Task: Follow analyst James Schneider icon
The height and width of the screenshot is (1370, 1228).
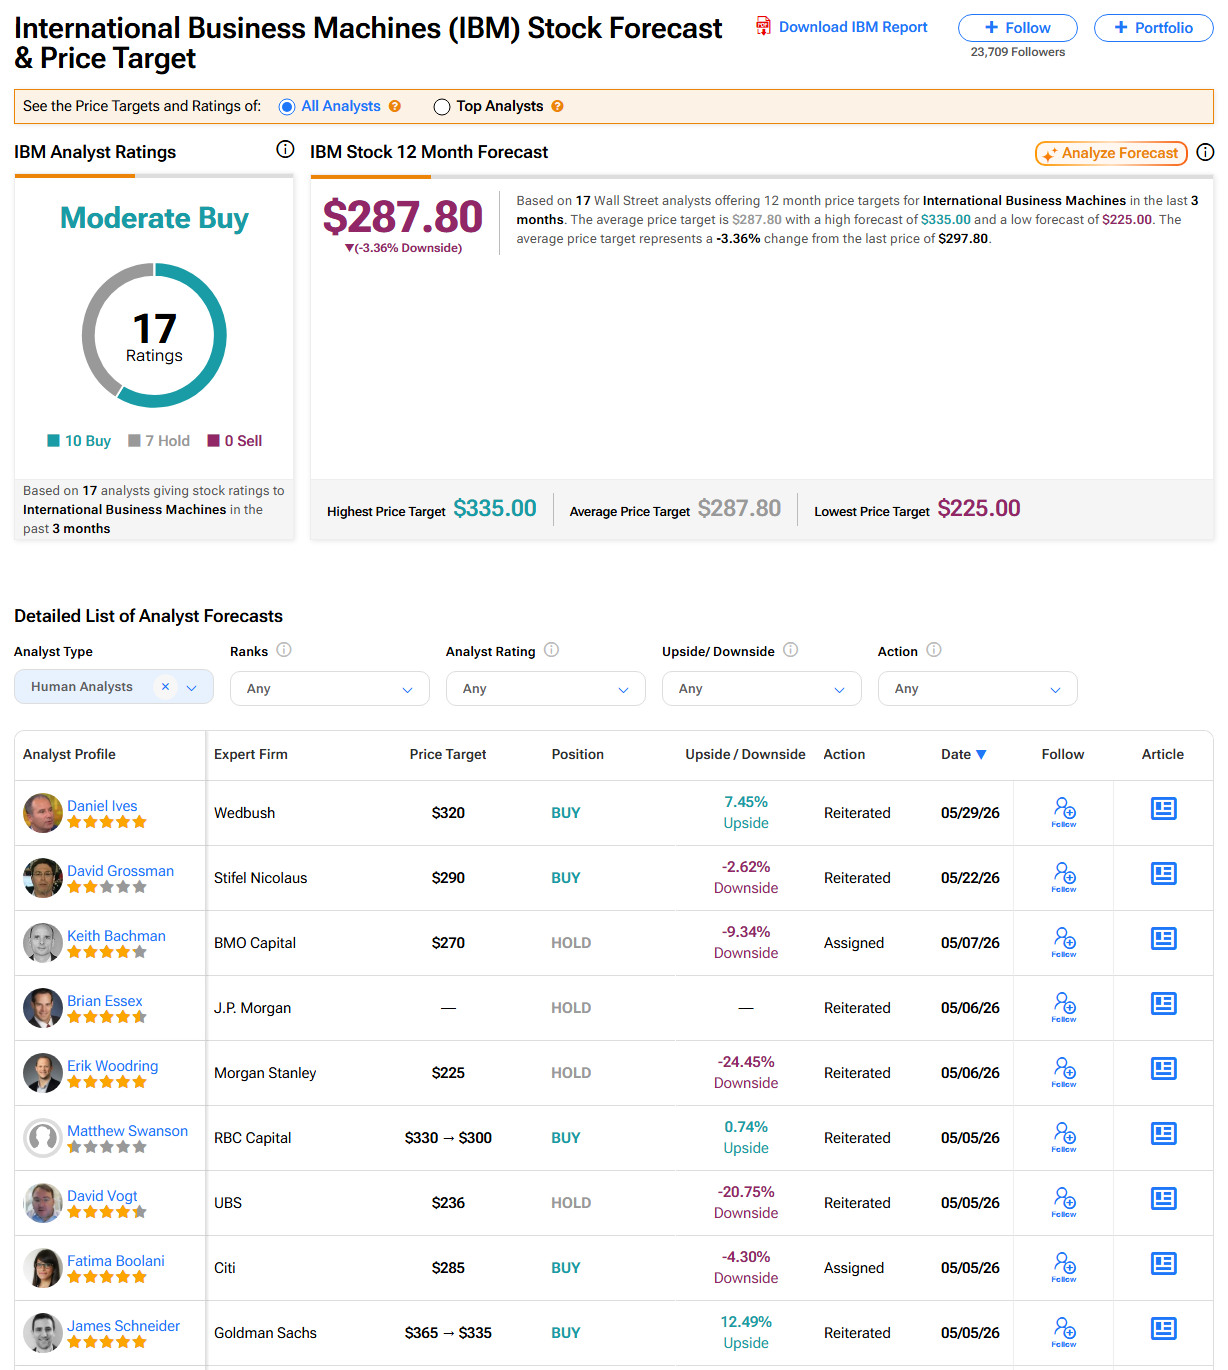Action: pos(1064,1332)
